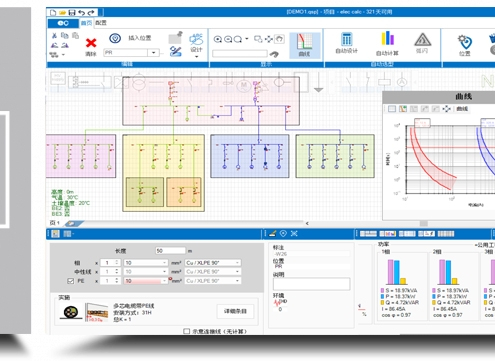Screen dimensions: 495x361
Task: Click the 详细条目 details button
Action: pos(235,311)
